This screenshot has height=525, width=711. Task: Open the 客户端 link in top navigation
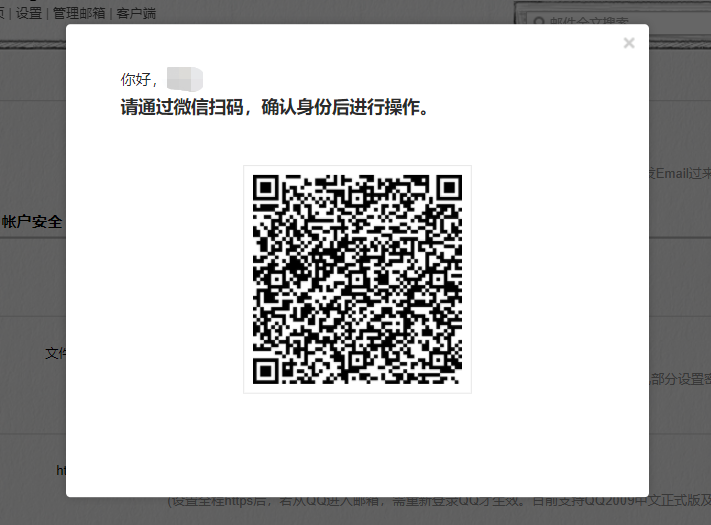coord(136,14)
